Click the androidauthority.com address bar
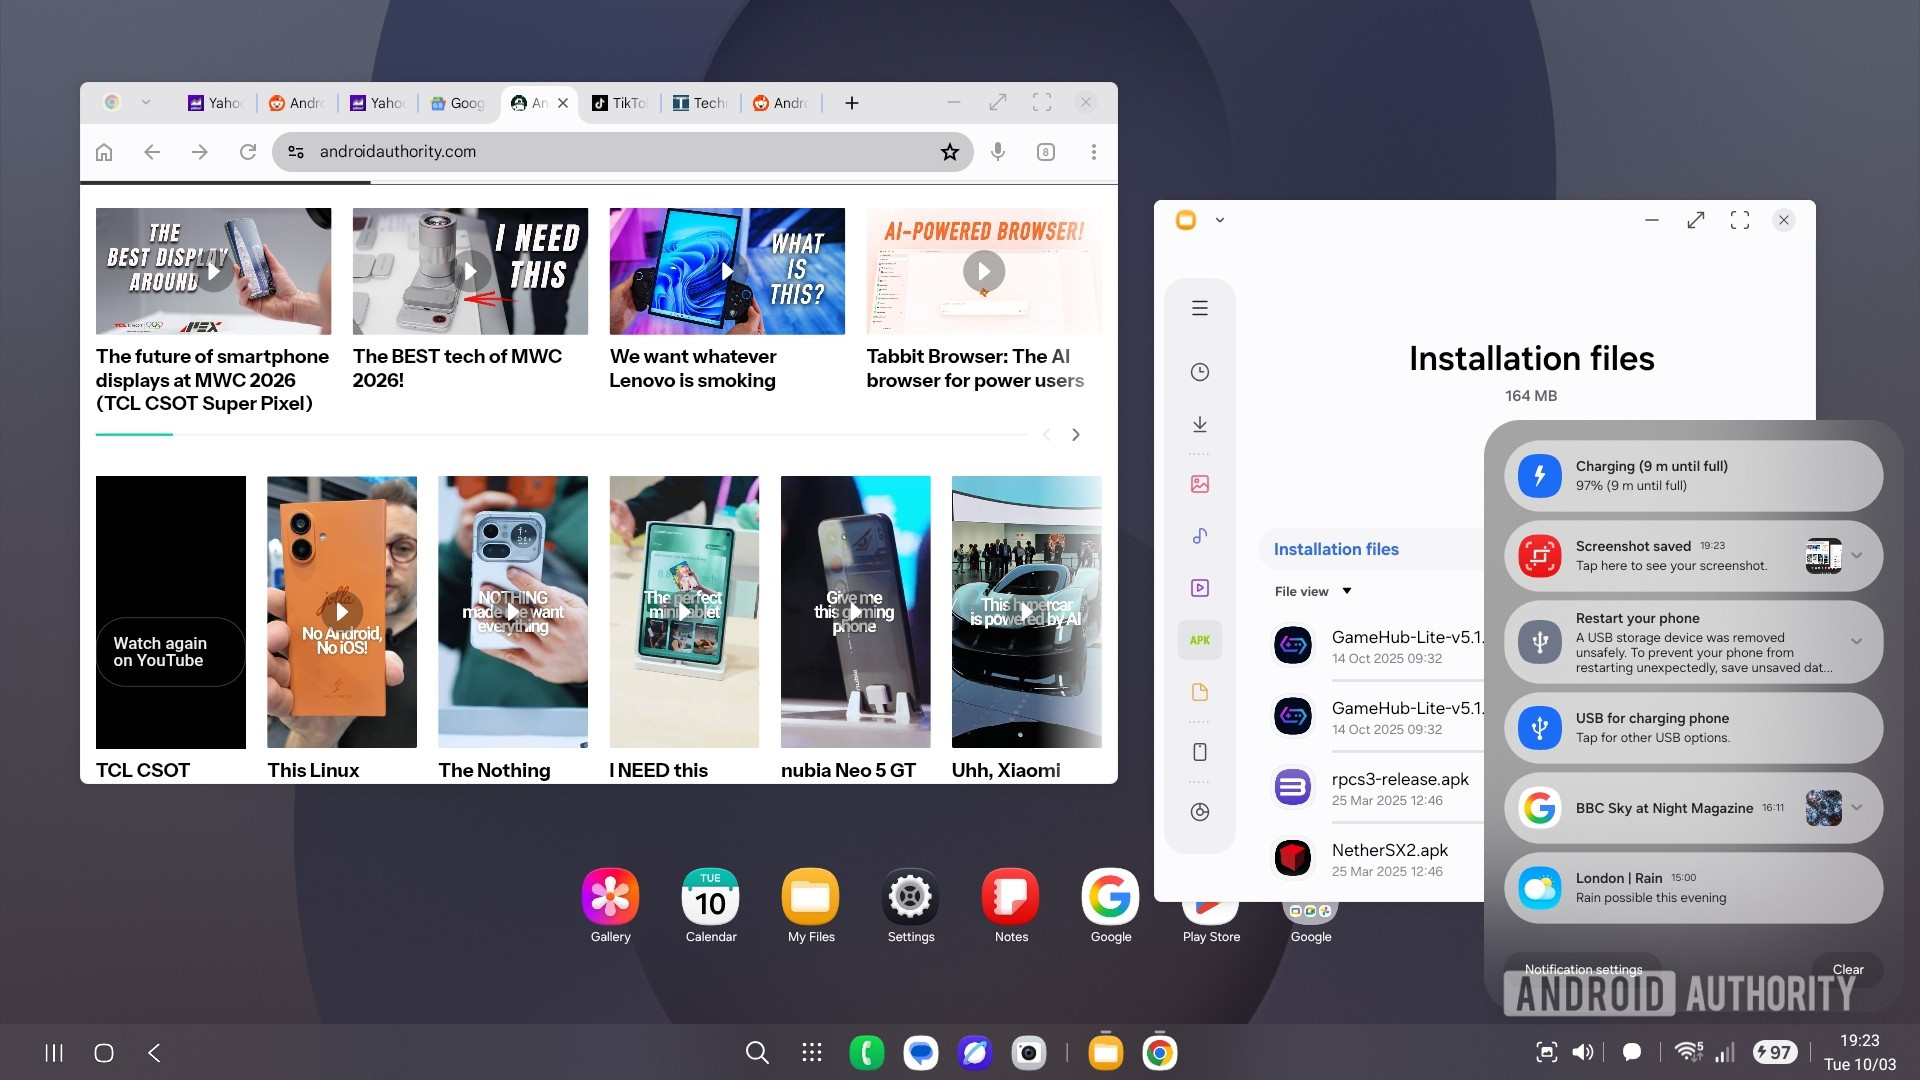Viewport: 1920px width, 1080px height. 397,151
